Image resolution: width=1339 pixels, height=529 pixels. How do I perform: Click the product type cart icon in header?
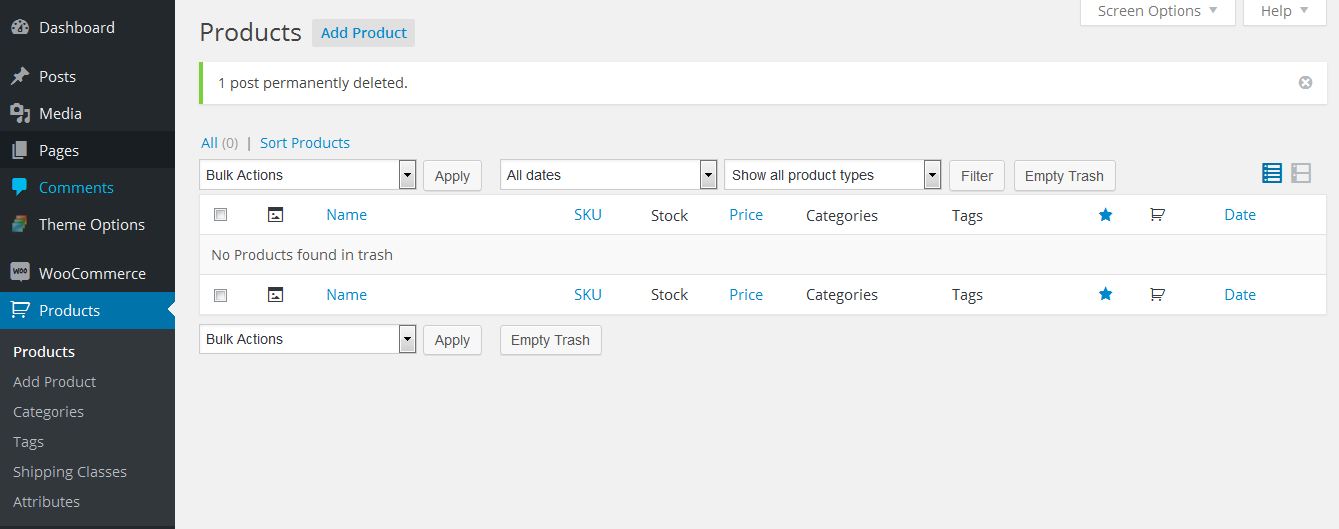tap(1157, 215)
